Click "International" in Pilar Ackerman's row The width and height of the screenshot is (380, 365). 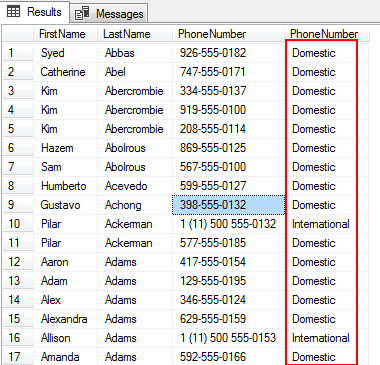(x=327, y=224)
